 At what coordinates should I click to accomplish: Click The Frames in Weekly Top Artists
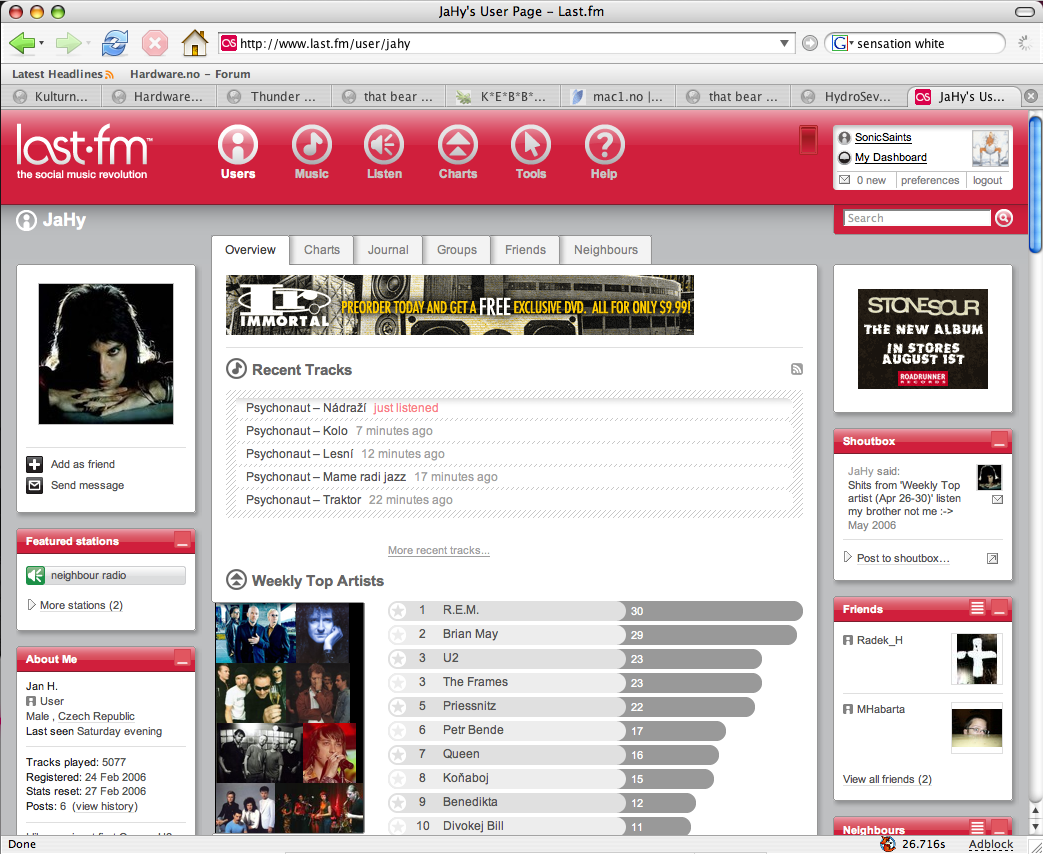click(475, 682)
